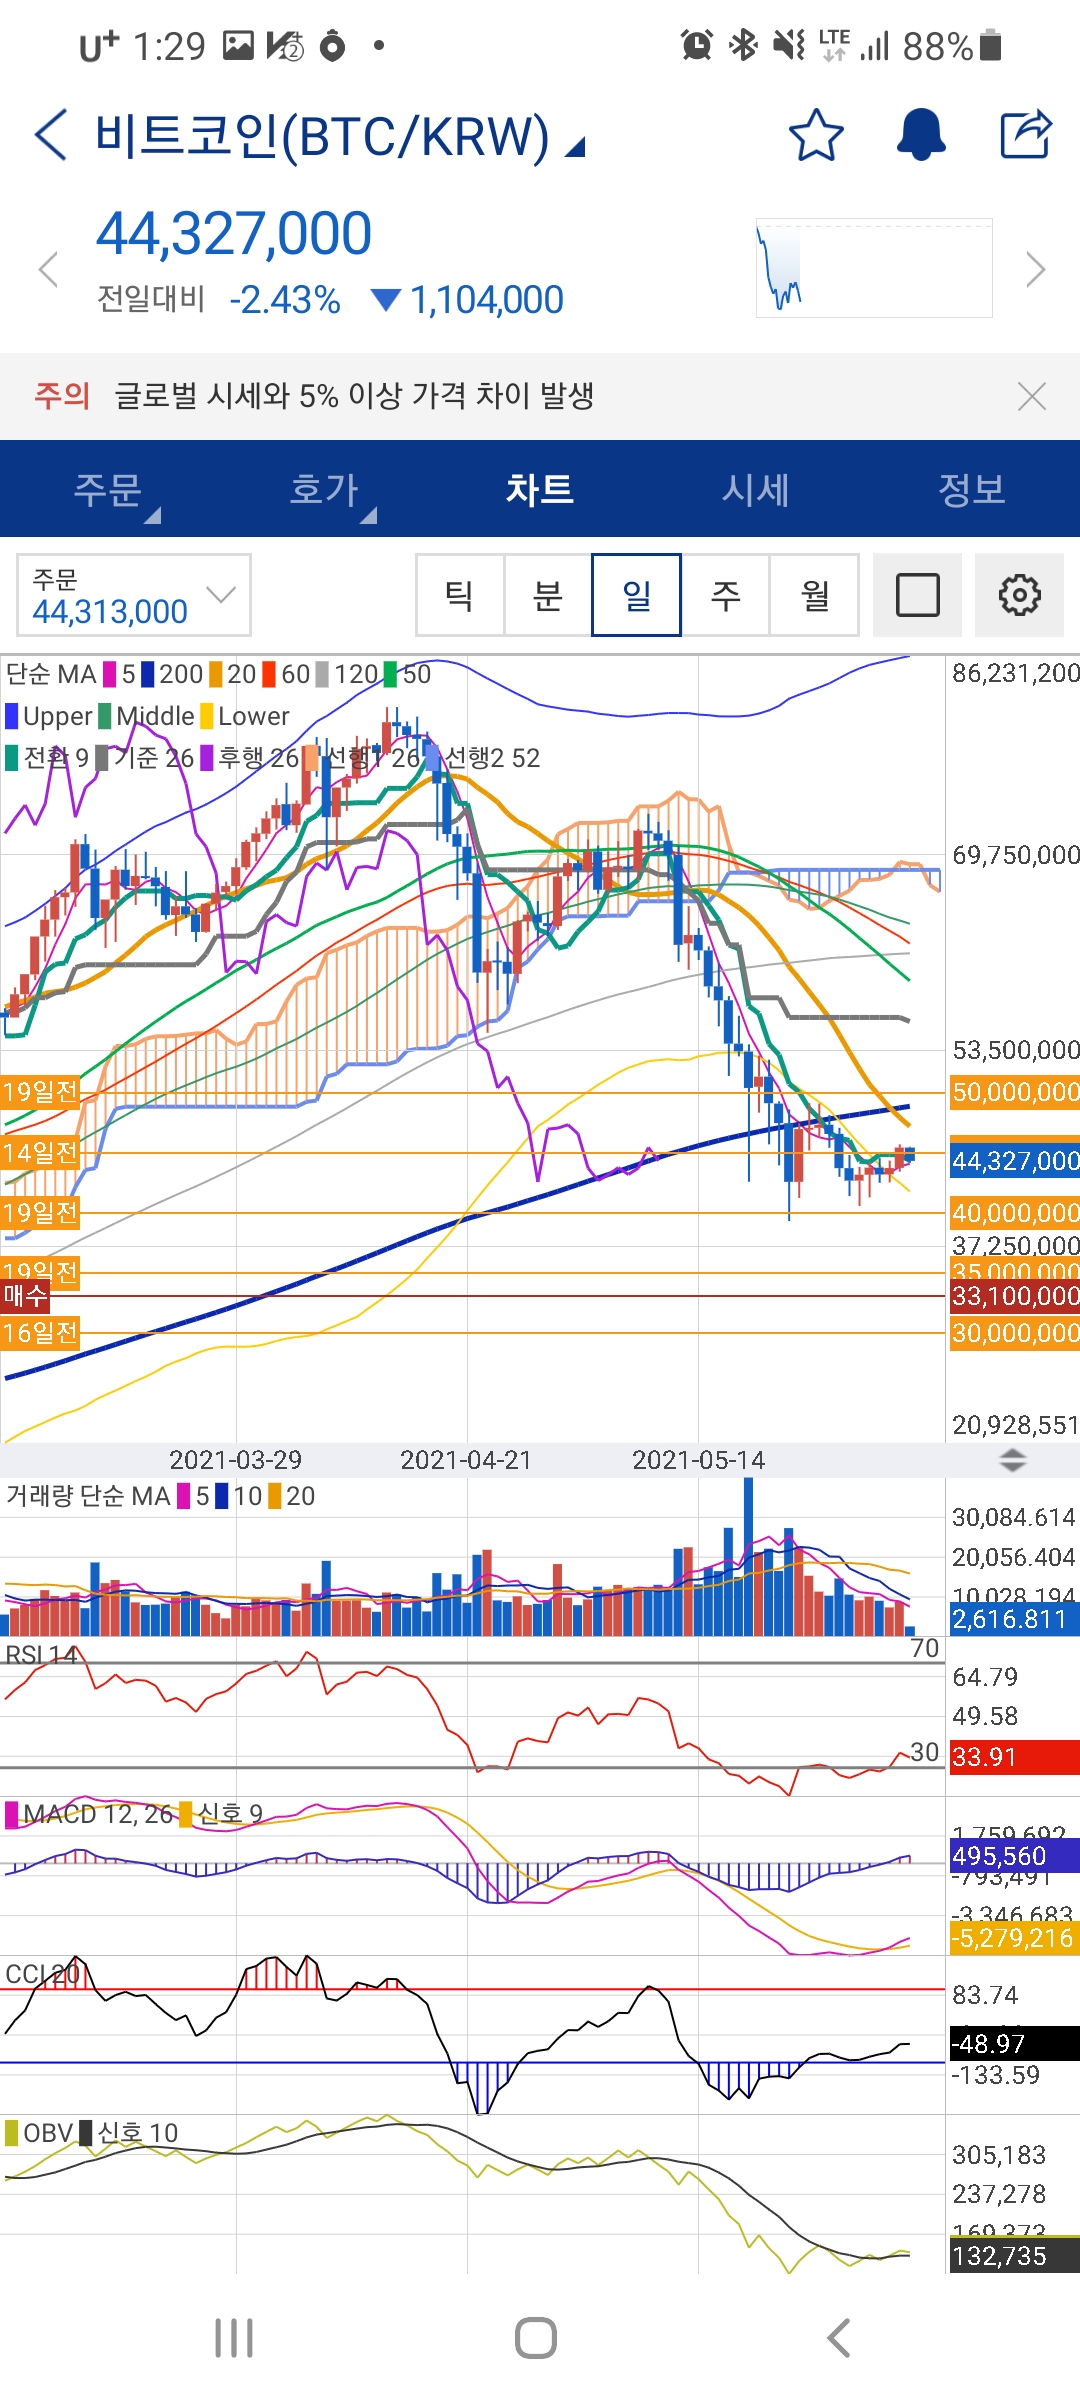Tap the back arrow beside 비트코인 title
This screenshot has height=2400, width=1080.
click(x=51, y=135)
